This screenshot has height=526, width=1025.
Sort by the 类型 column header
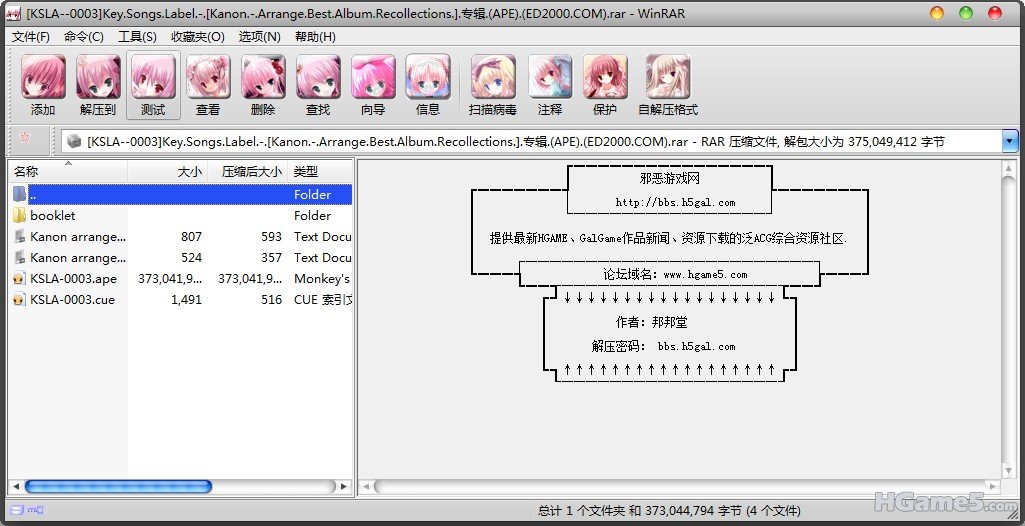pos(320,171)
